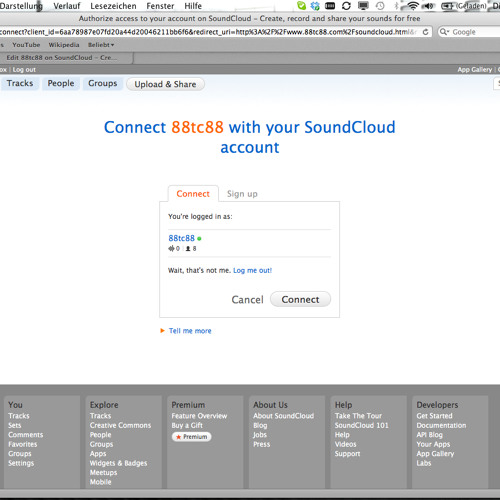Reload the page with the address bar refresh icon
This screenshot has height=500, width=500.
(x=425, y=32)
